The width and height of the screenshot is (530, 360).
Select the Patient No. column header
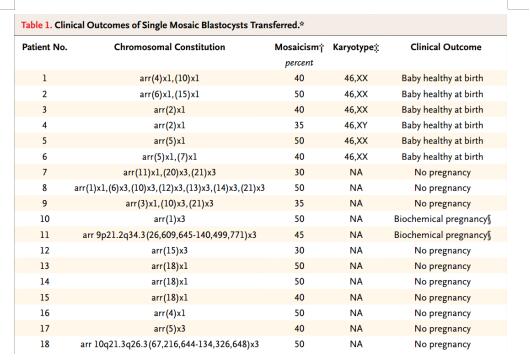(45, 47)
